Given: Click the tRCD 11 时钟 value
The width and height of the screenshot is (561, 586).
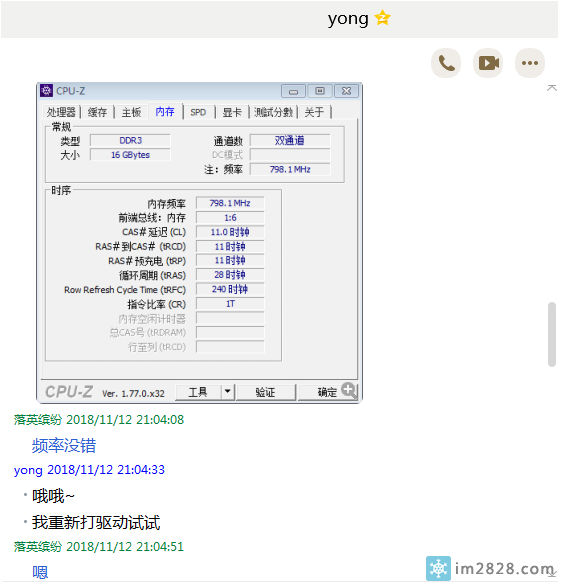Looking at the screenshot, I should (x=230, y=246).
